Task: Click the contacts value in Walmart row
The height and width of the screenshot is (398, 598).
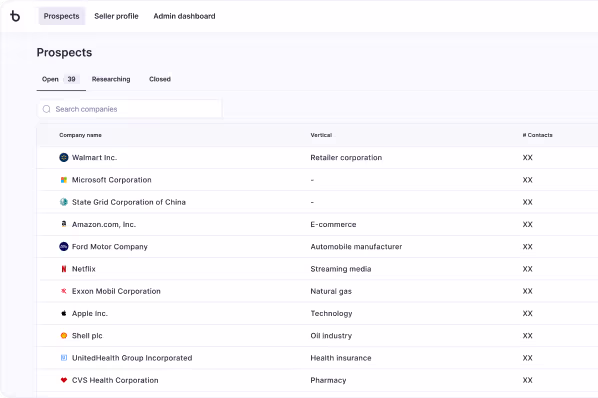Action: 527,157
